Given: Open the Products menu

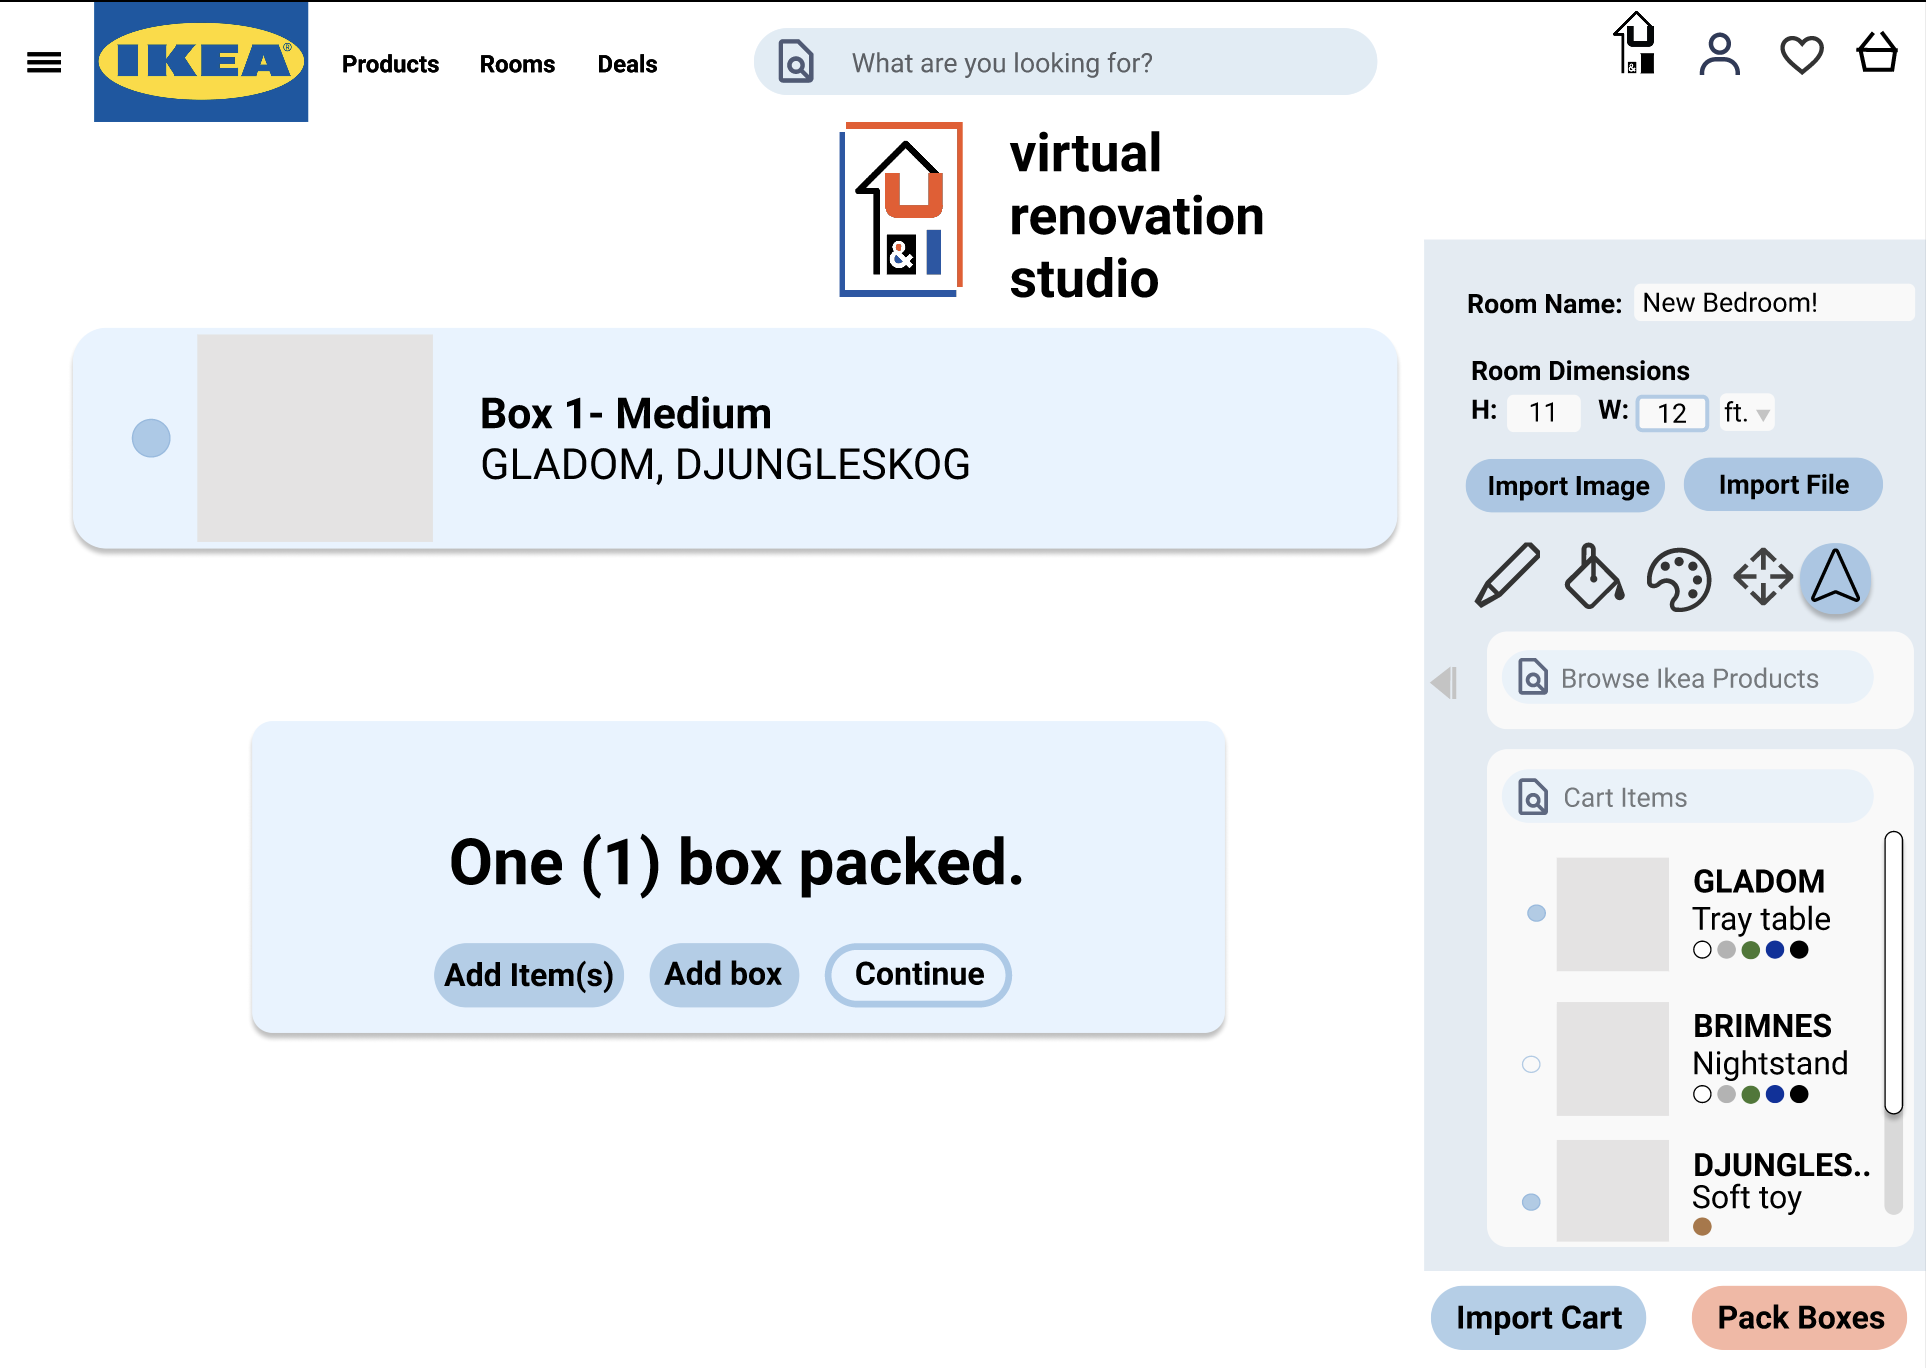Looking at the screenshot, I should point(390,64).
